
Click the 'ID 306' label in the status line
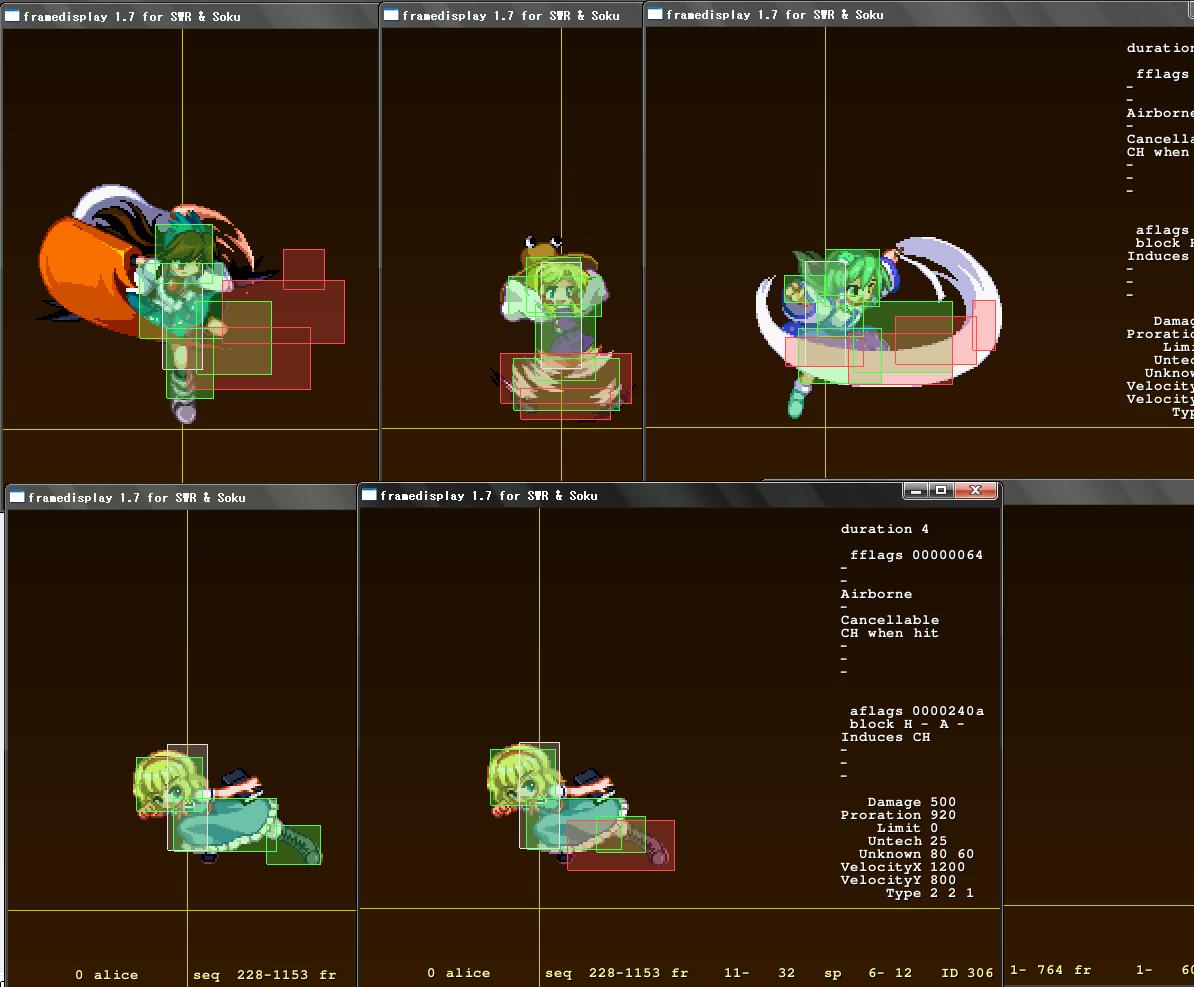967,973
